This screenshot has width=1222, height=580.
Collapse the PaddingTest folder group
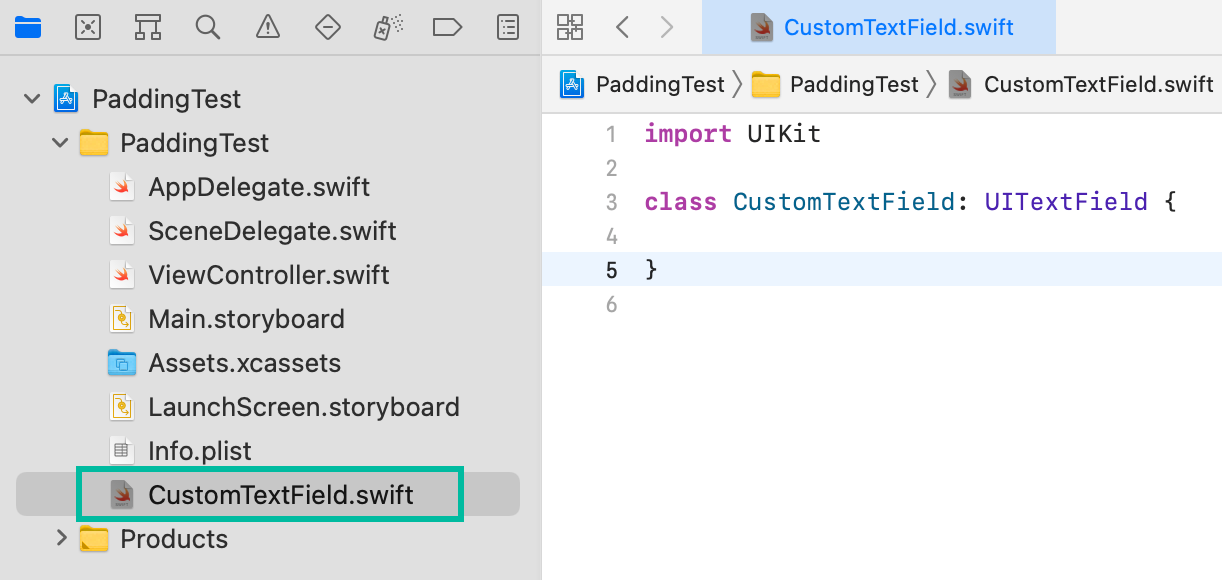pyautogui.click(x=60, y=143)
